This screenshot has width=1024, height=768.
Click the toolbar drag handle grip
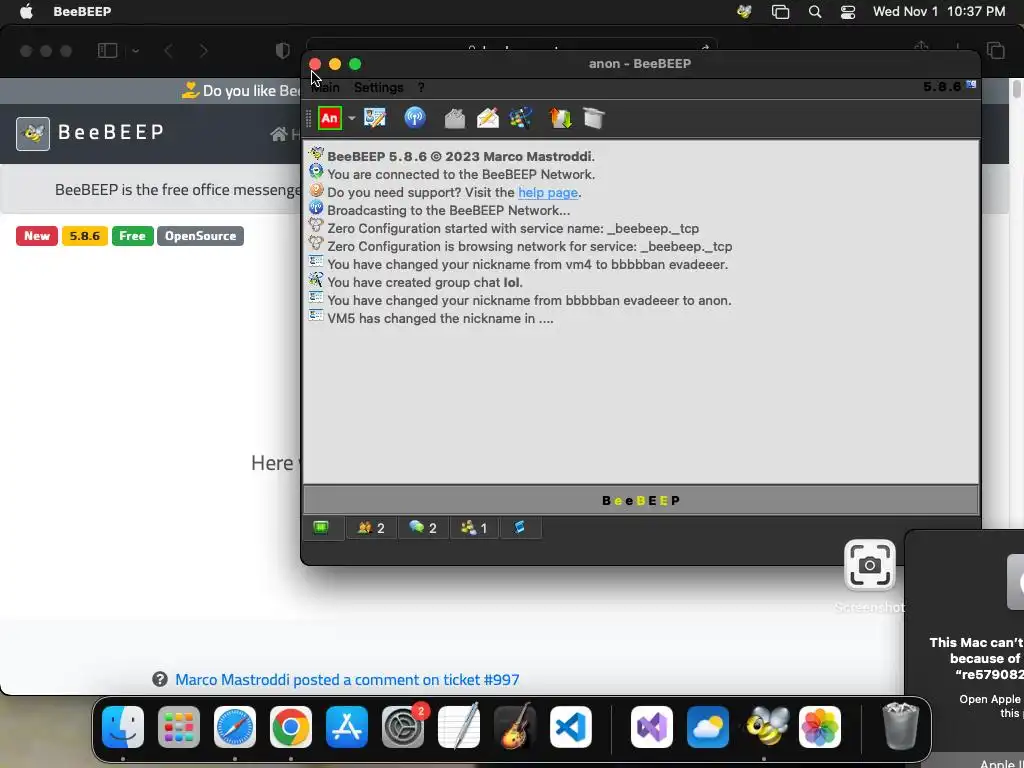coord(308,118)
